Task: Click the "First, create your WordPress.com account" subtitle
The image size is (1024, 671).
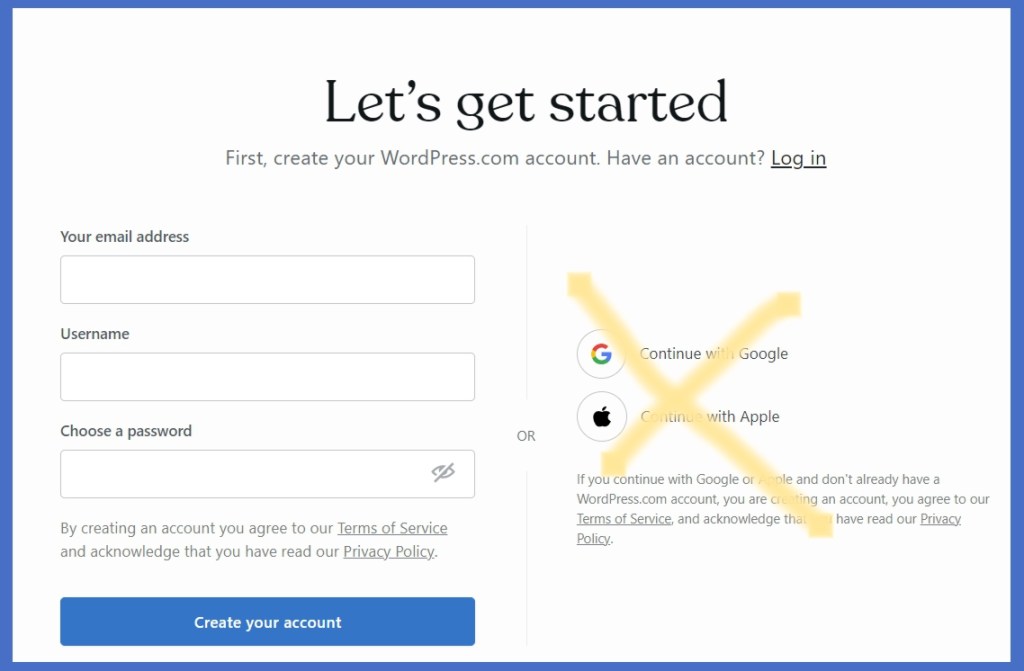Action: pos(494,158)
